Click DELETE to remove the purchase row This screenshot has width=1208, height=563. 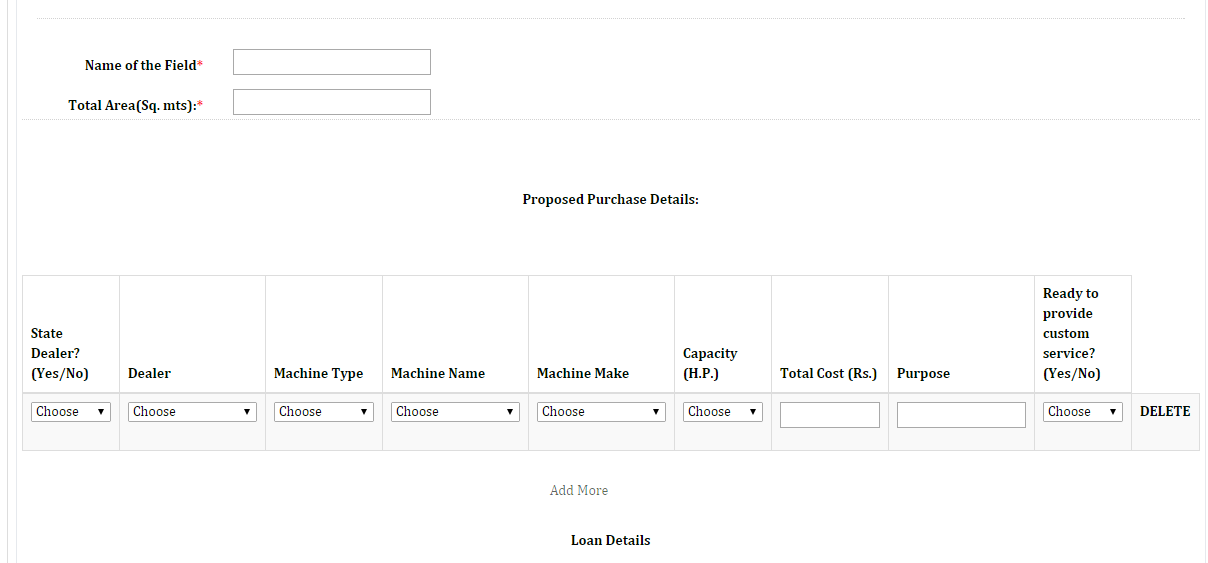[1165, 411]
